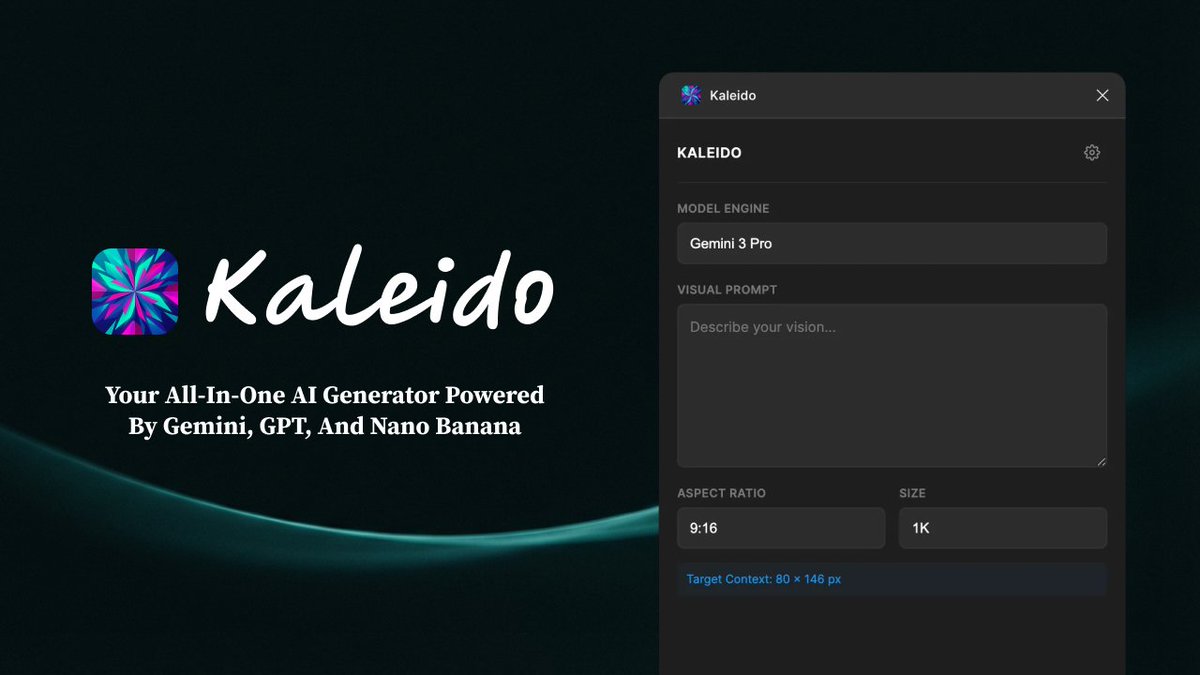This screenshot has height=675, width=1200.
Task: Click the KALEIDO panel heading
Action: point(709,153)
